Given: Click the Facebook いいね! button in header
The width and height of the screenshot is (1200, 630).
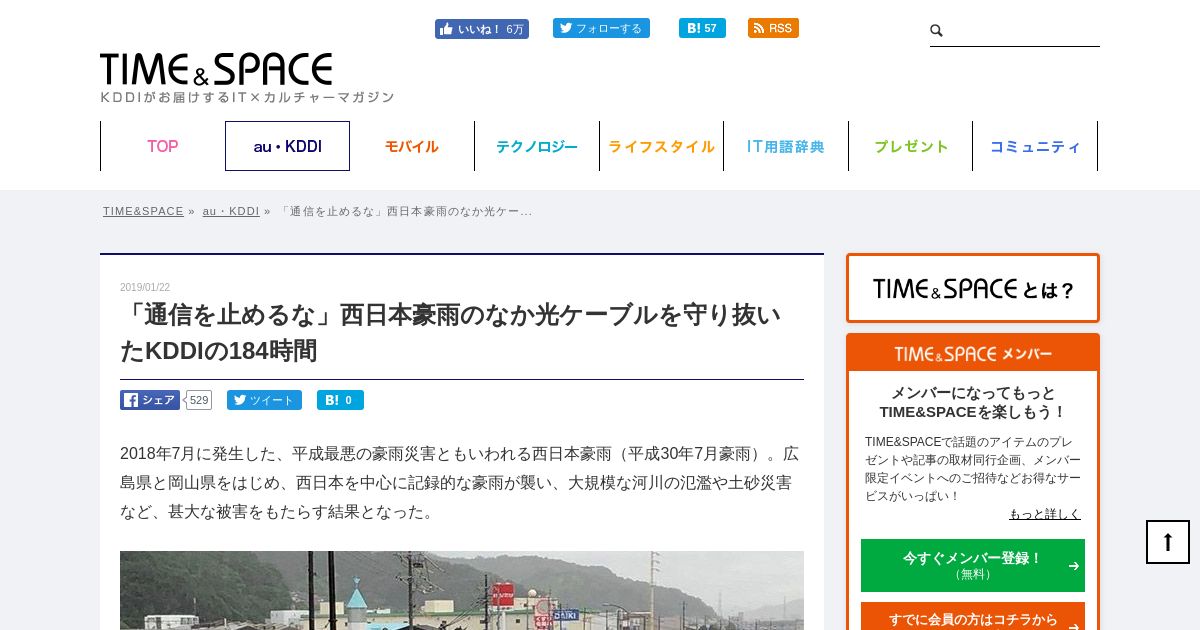Looking at the screenshot, I should coord(481,29).
